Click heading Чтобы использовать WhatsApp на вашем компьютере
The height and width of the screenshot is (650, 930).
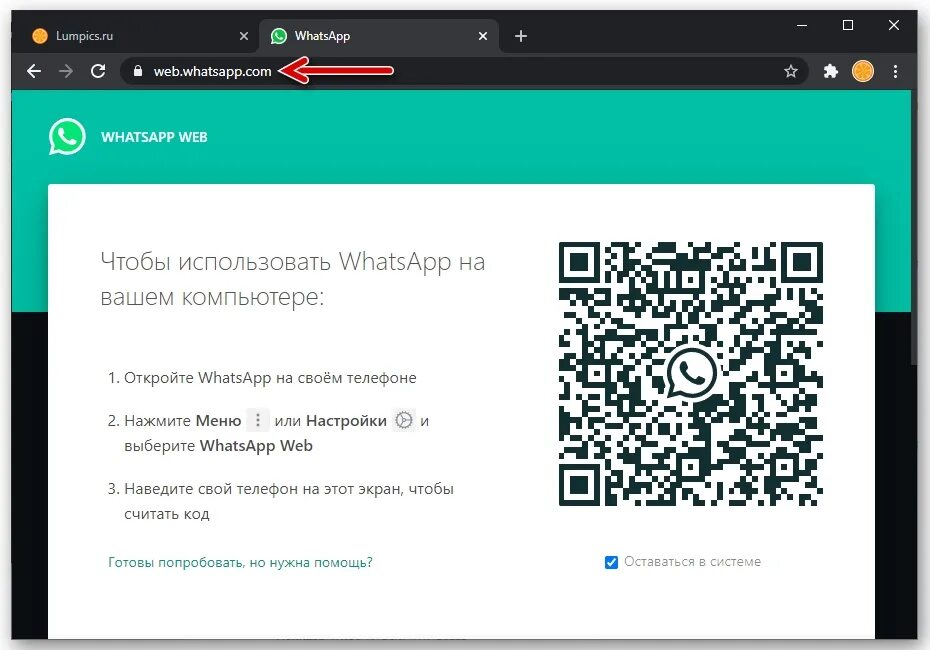pyautogui.click(x=292, y=279)
